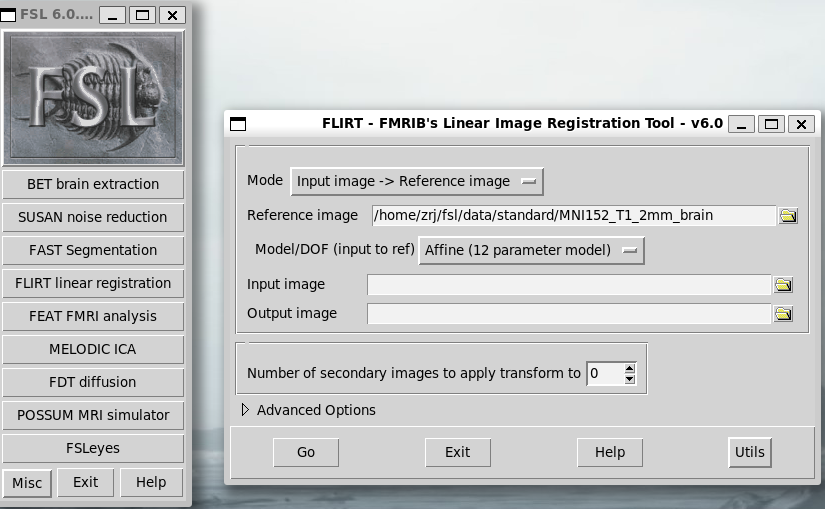Click the FSL trilobite logo image
This screenshot has width=825, height=509.
point(93,97)
